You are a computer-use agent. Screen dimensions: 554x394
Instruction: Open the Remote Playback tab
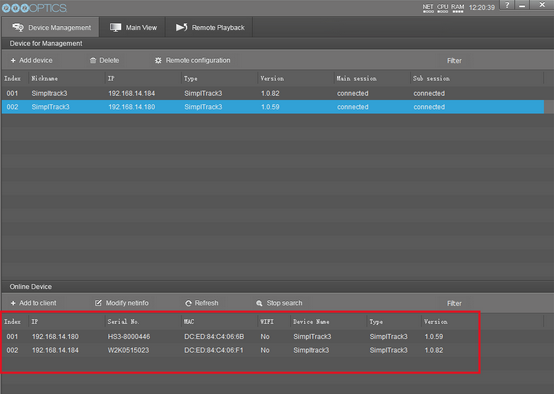[210, 27]
